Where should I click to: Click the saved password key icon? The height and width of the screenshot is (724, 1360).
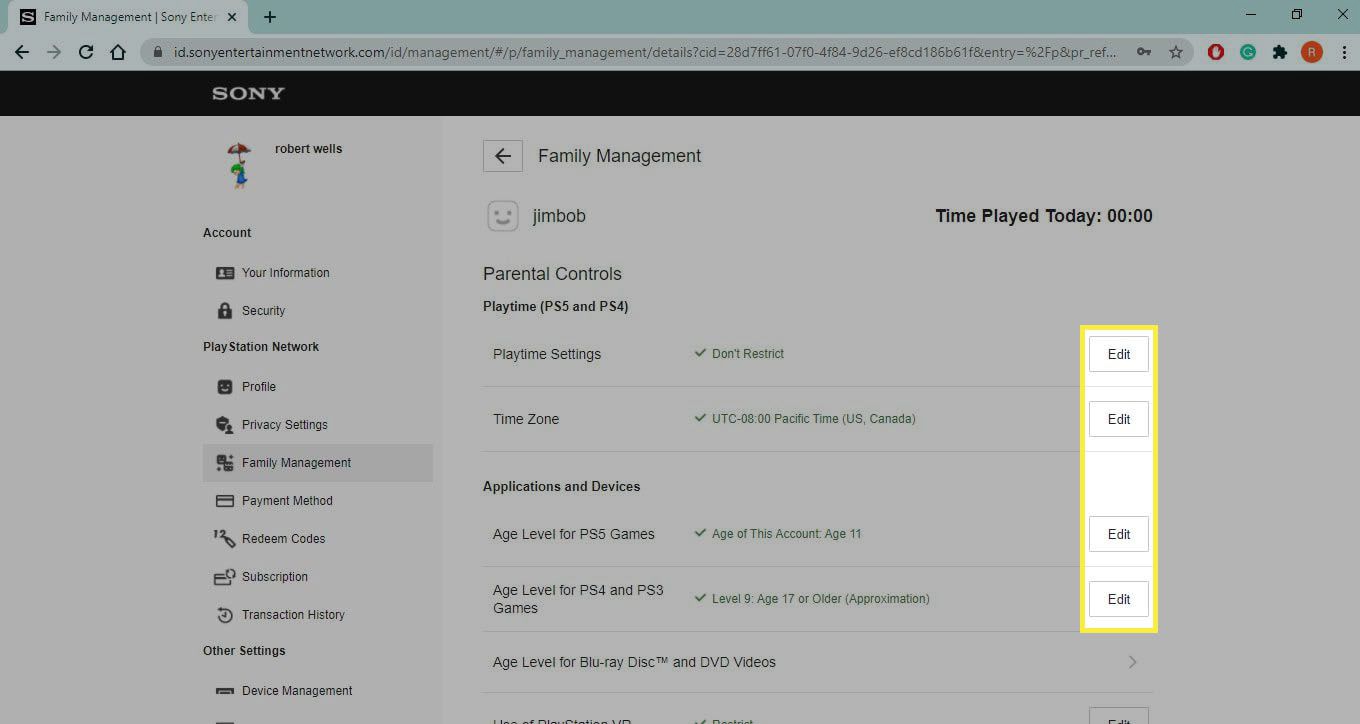tap(1143, 52)
